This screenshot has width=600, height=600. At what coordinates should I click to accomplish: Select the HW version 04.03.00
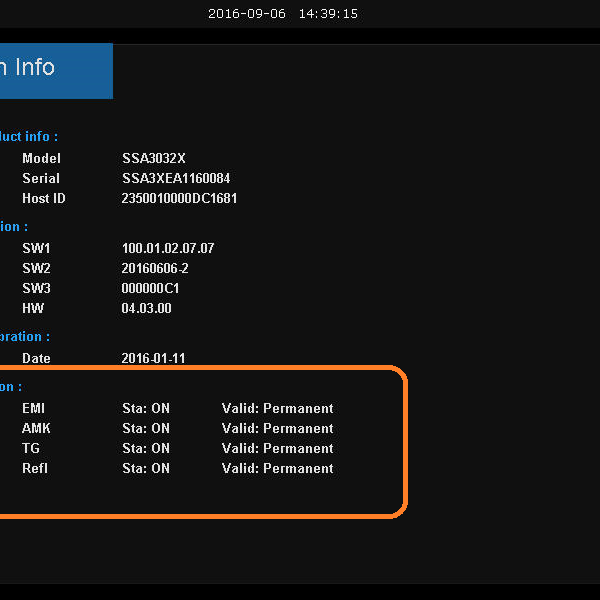(x=146, y=308)
